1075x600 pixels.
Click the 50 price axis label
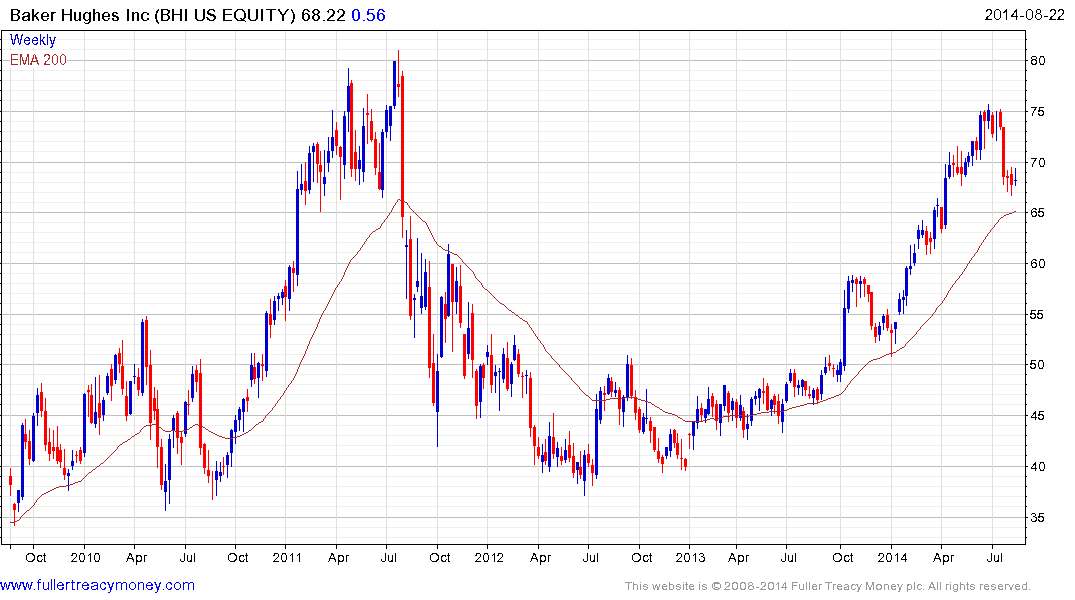[x=1038, y=365]
